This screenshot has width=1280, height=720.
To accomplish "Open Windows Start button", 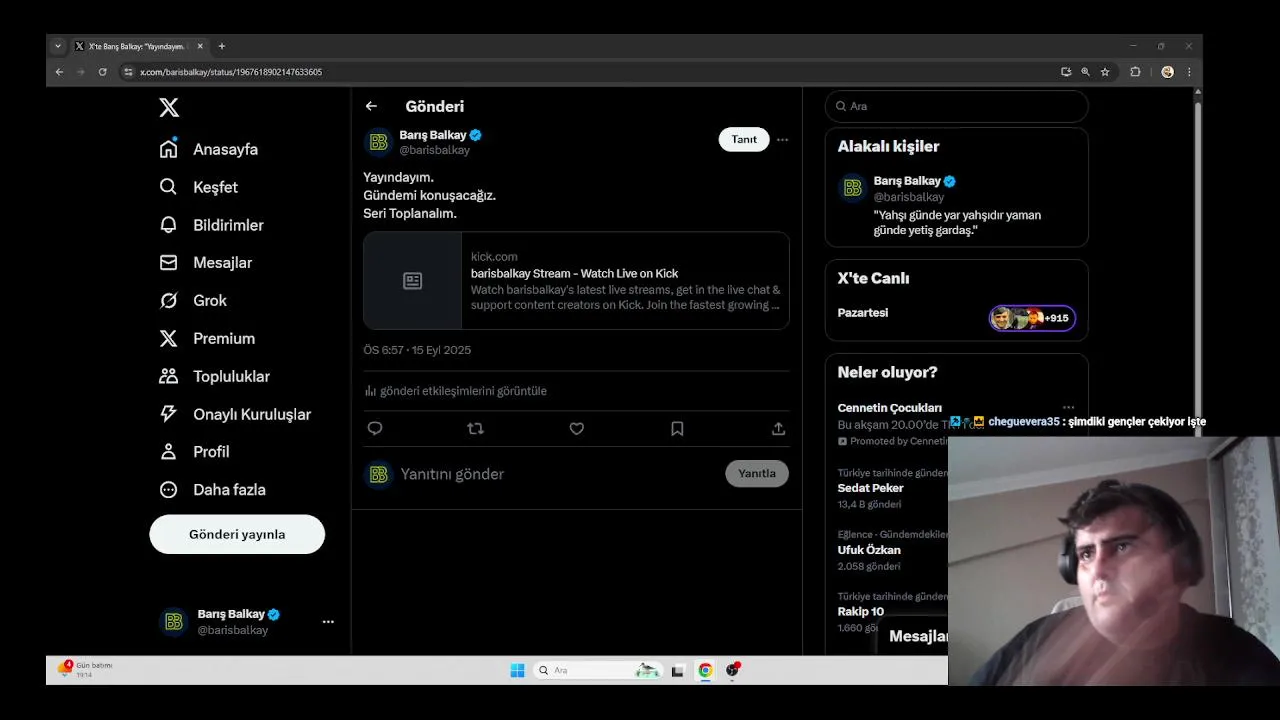I will point(517,670).
